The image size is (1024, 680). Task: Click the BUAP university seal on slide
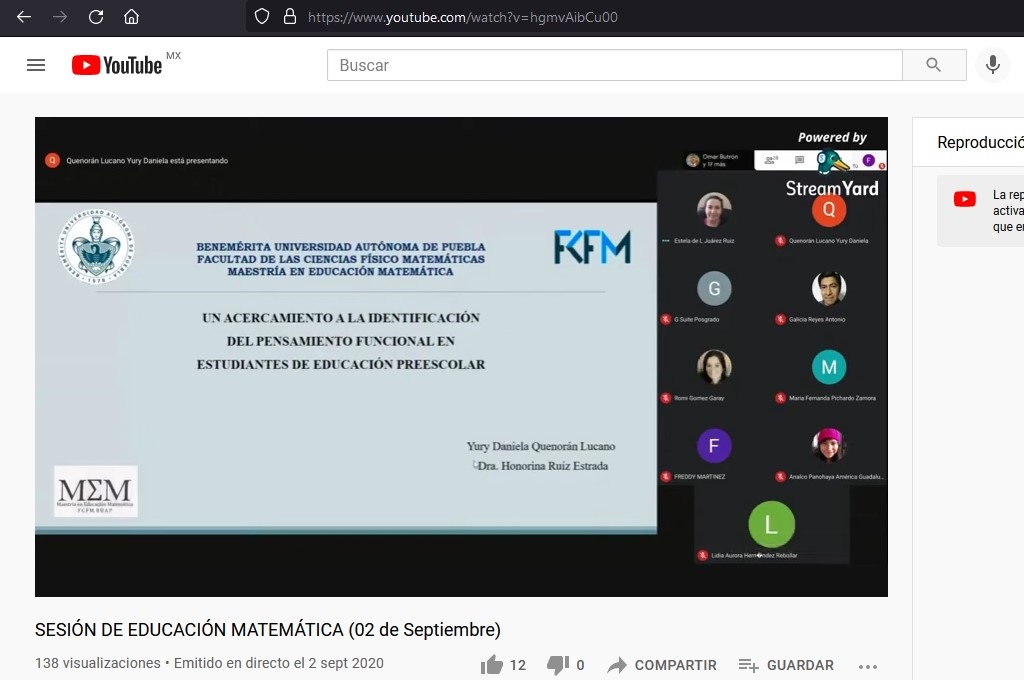click(96, 247)
